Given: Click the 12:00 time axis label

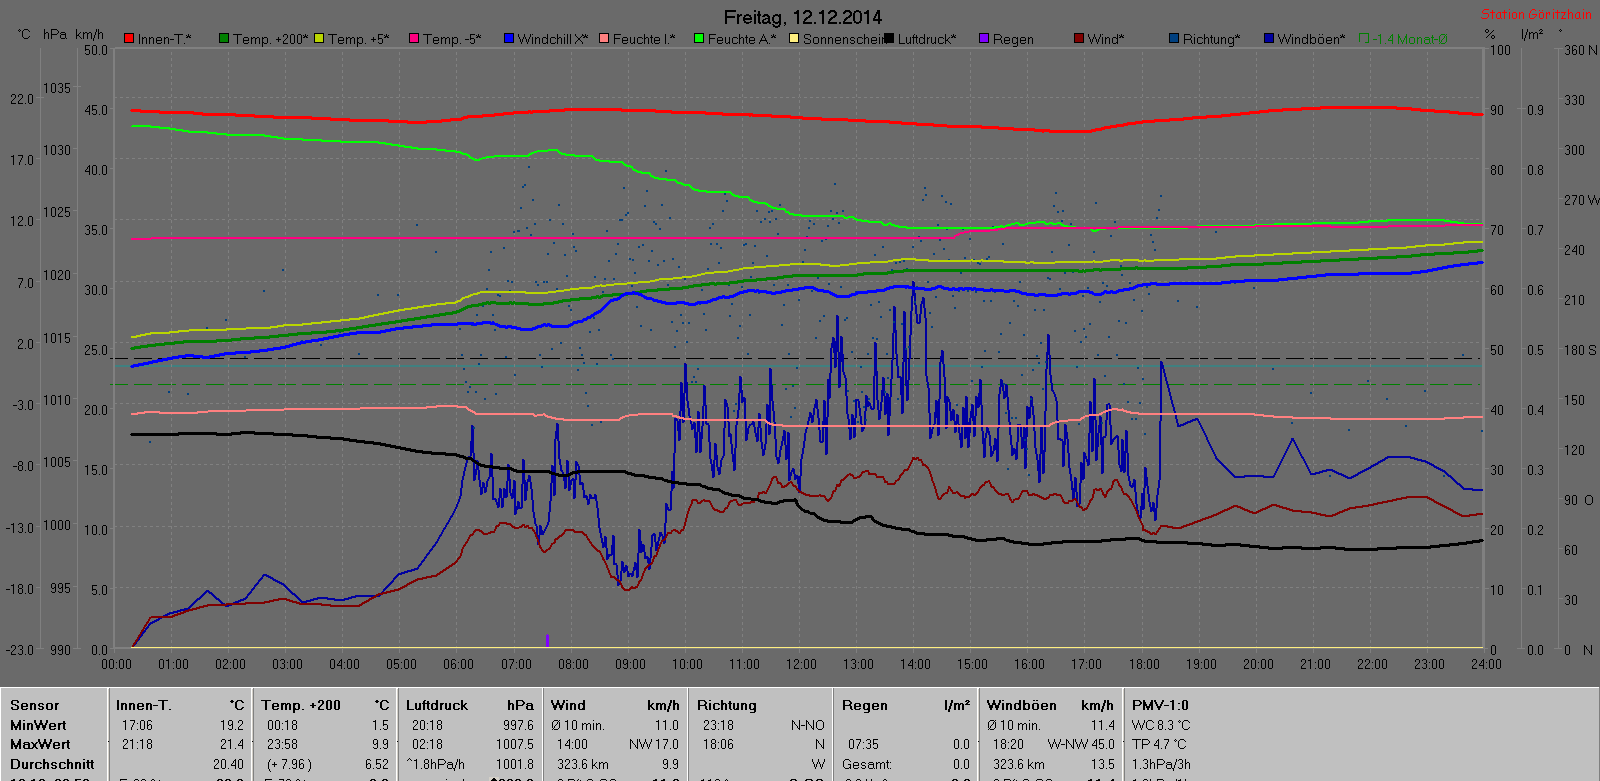Looking at the screenshot, I should point(802,664).
